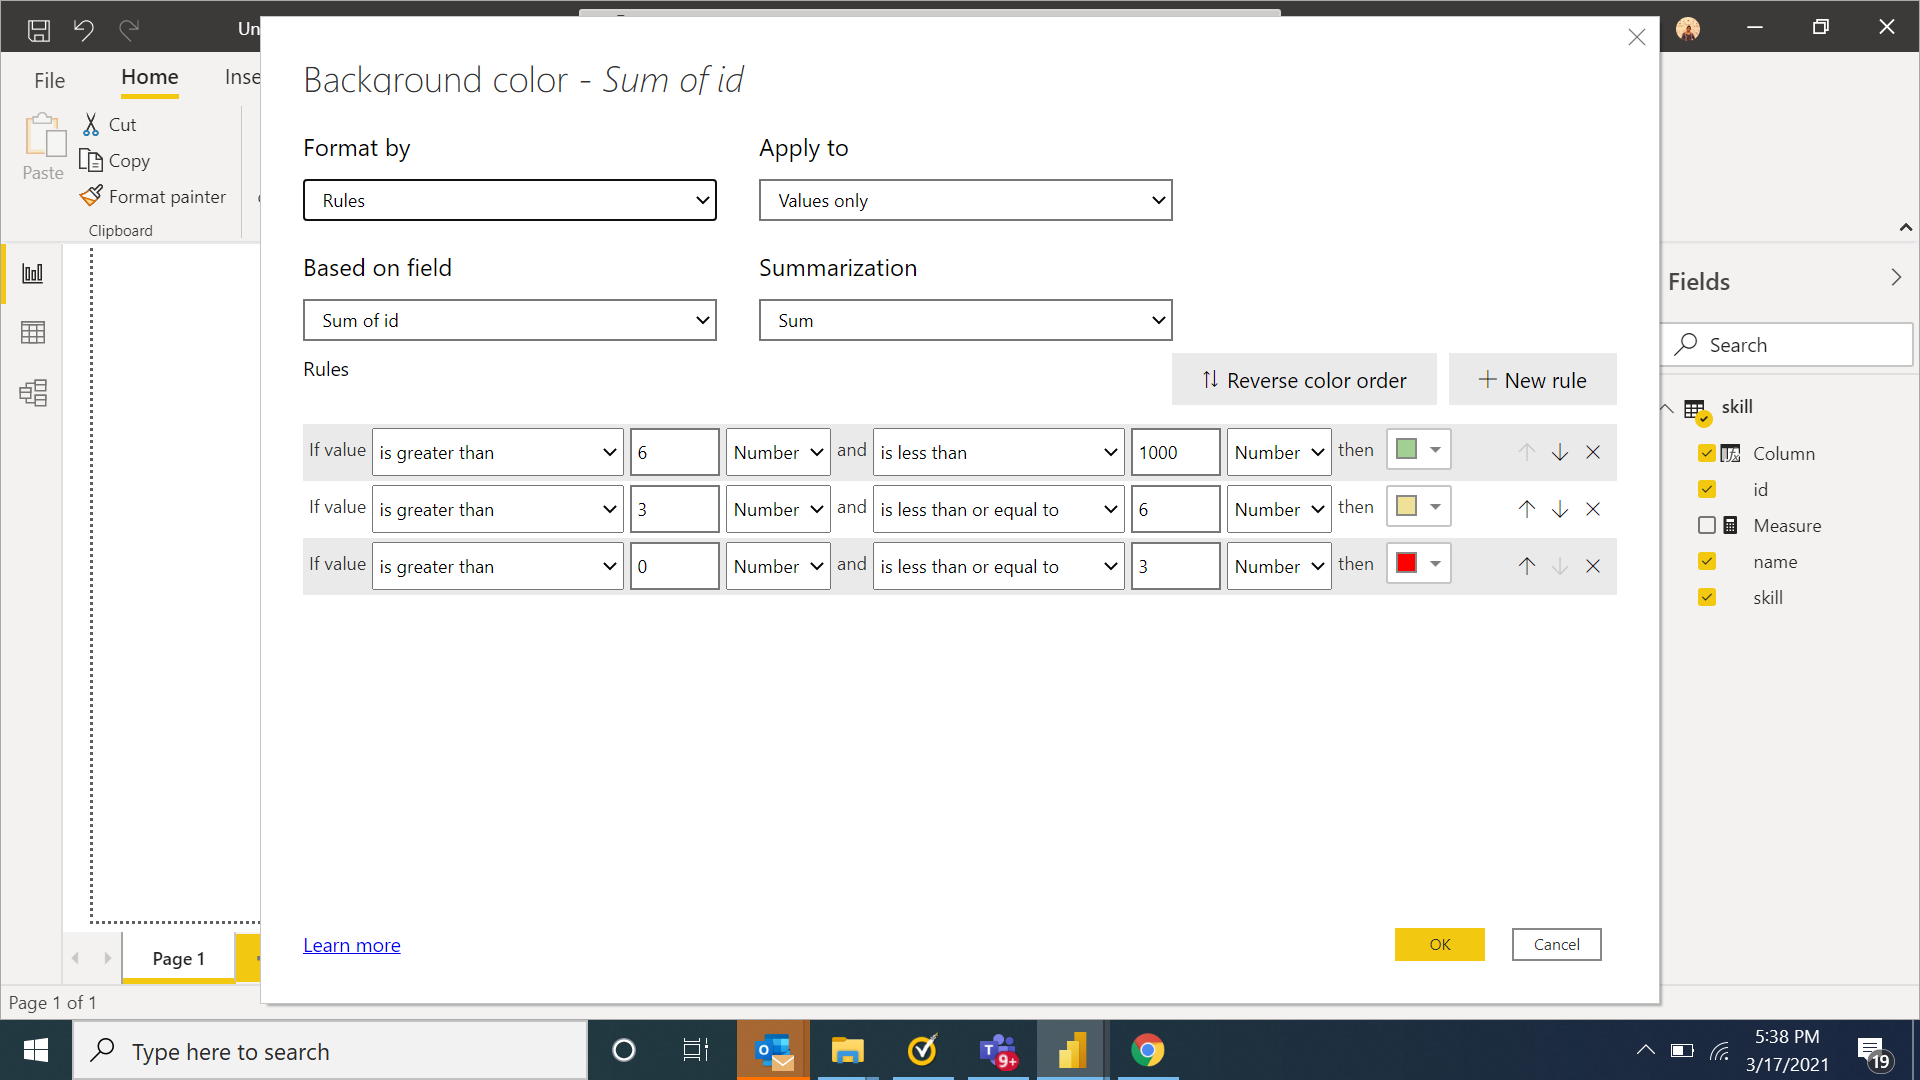Image resolution: width=1920 pixels, height=1080 pixels.
Task: Switch to the Home ribbon tab
Action: [150, 77]
